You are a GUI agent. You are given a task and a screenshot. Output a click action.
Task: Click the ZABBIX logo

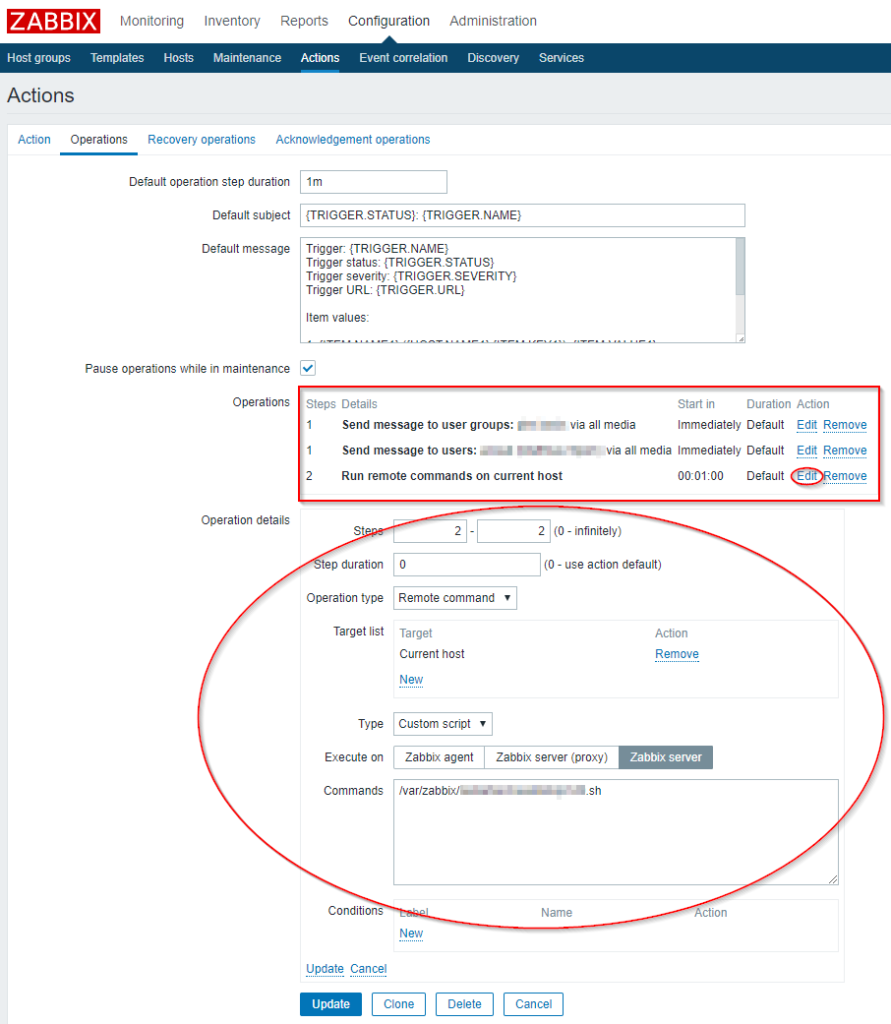click(x=53, y=21)
